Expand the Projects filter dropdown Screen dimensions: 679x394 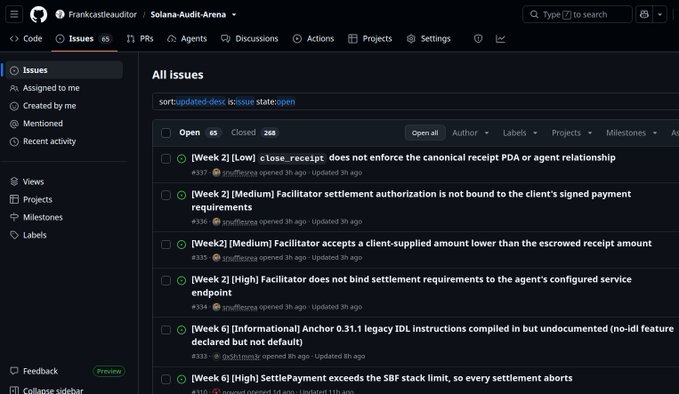click(x=572, y=133)
